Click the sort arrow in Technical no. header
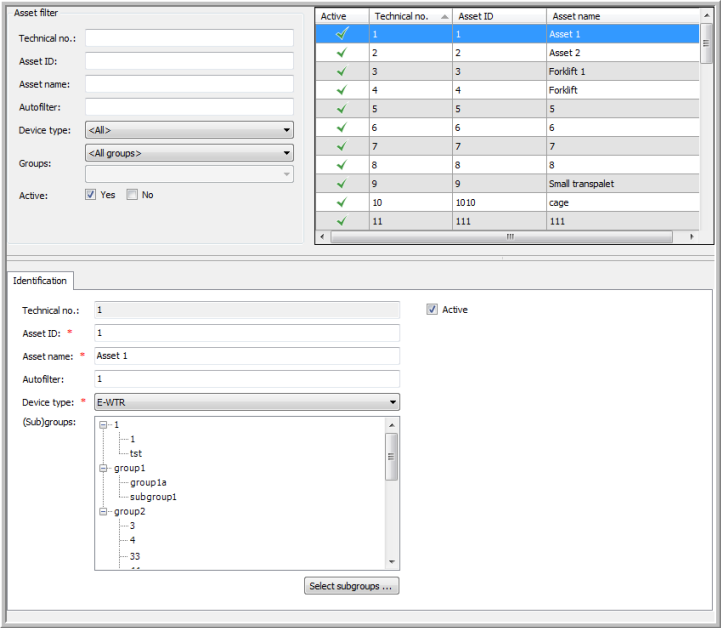 443,17
